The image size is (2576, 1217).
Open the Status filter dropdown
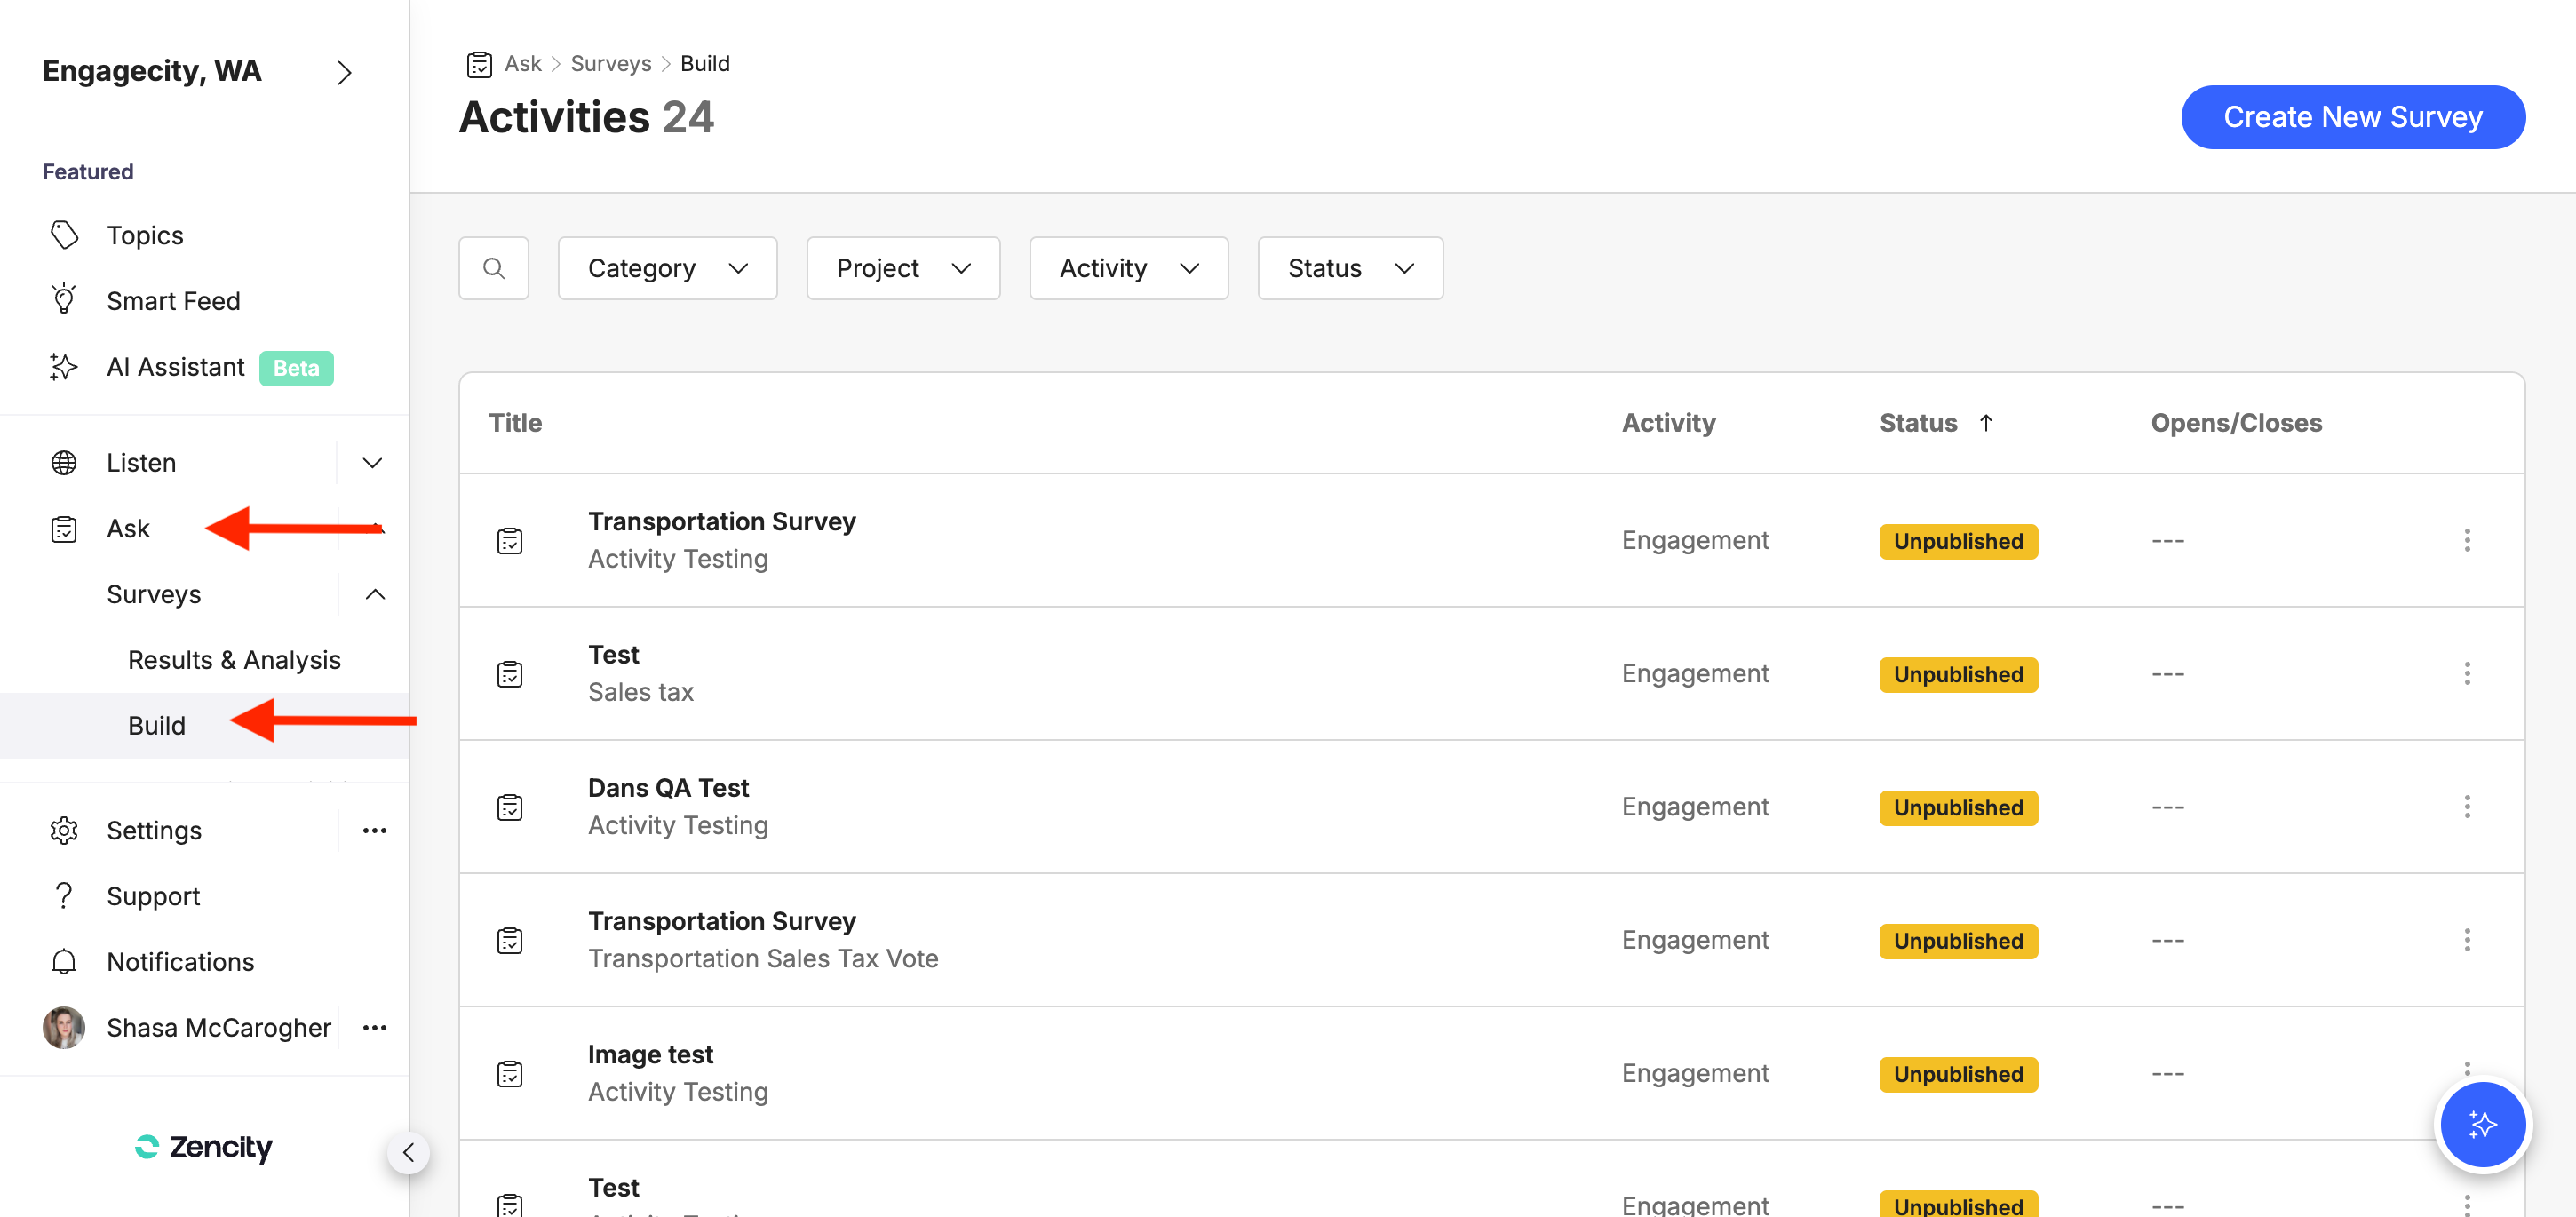(1350, 267)
